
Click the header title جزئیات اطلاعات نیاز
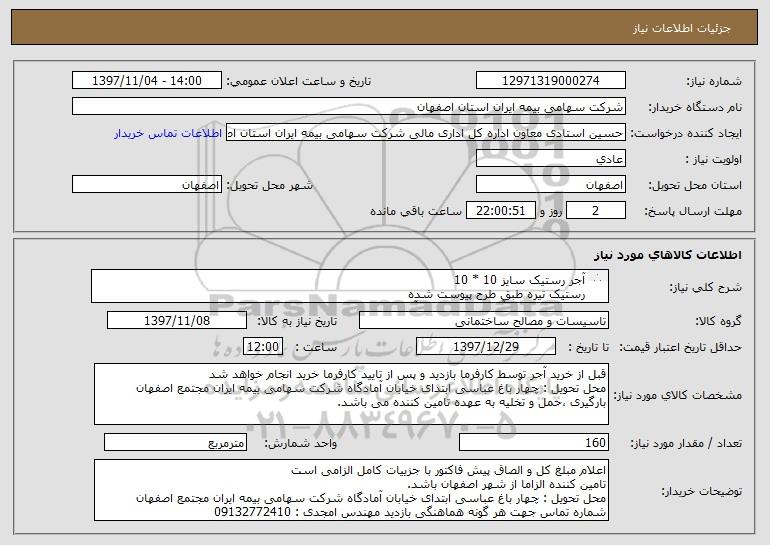[682, 28]
